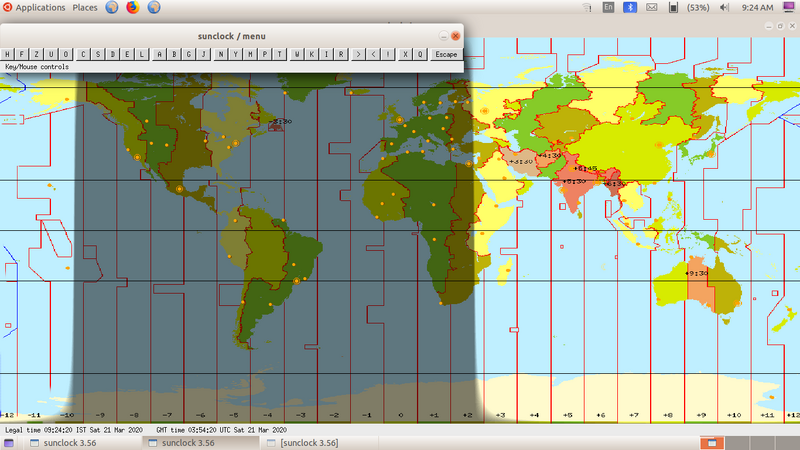Click the F key button in sunclock menu
800x450 pixels.
(x=22, y=54)
